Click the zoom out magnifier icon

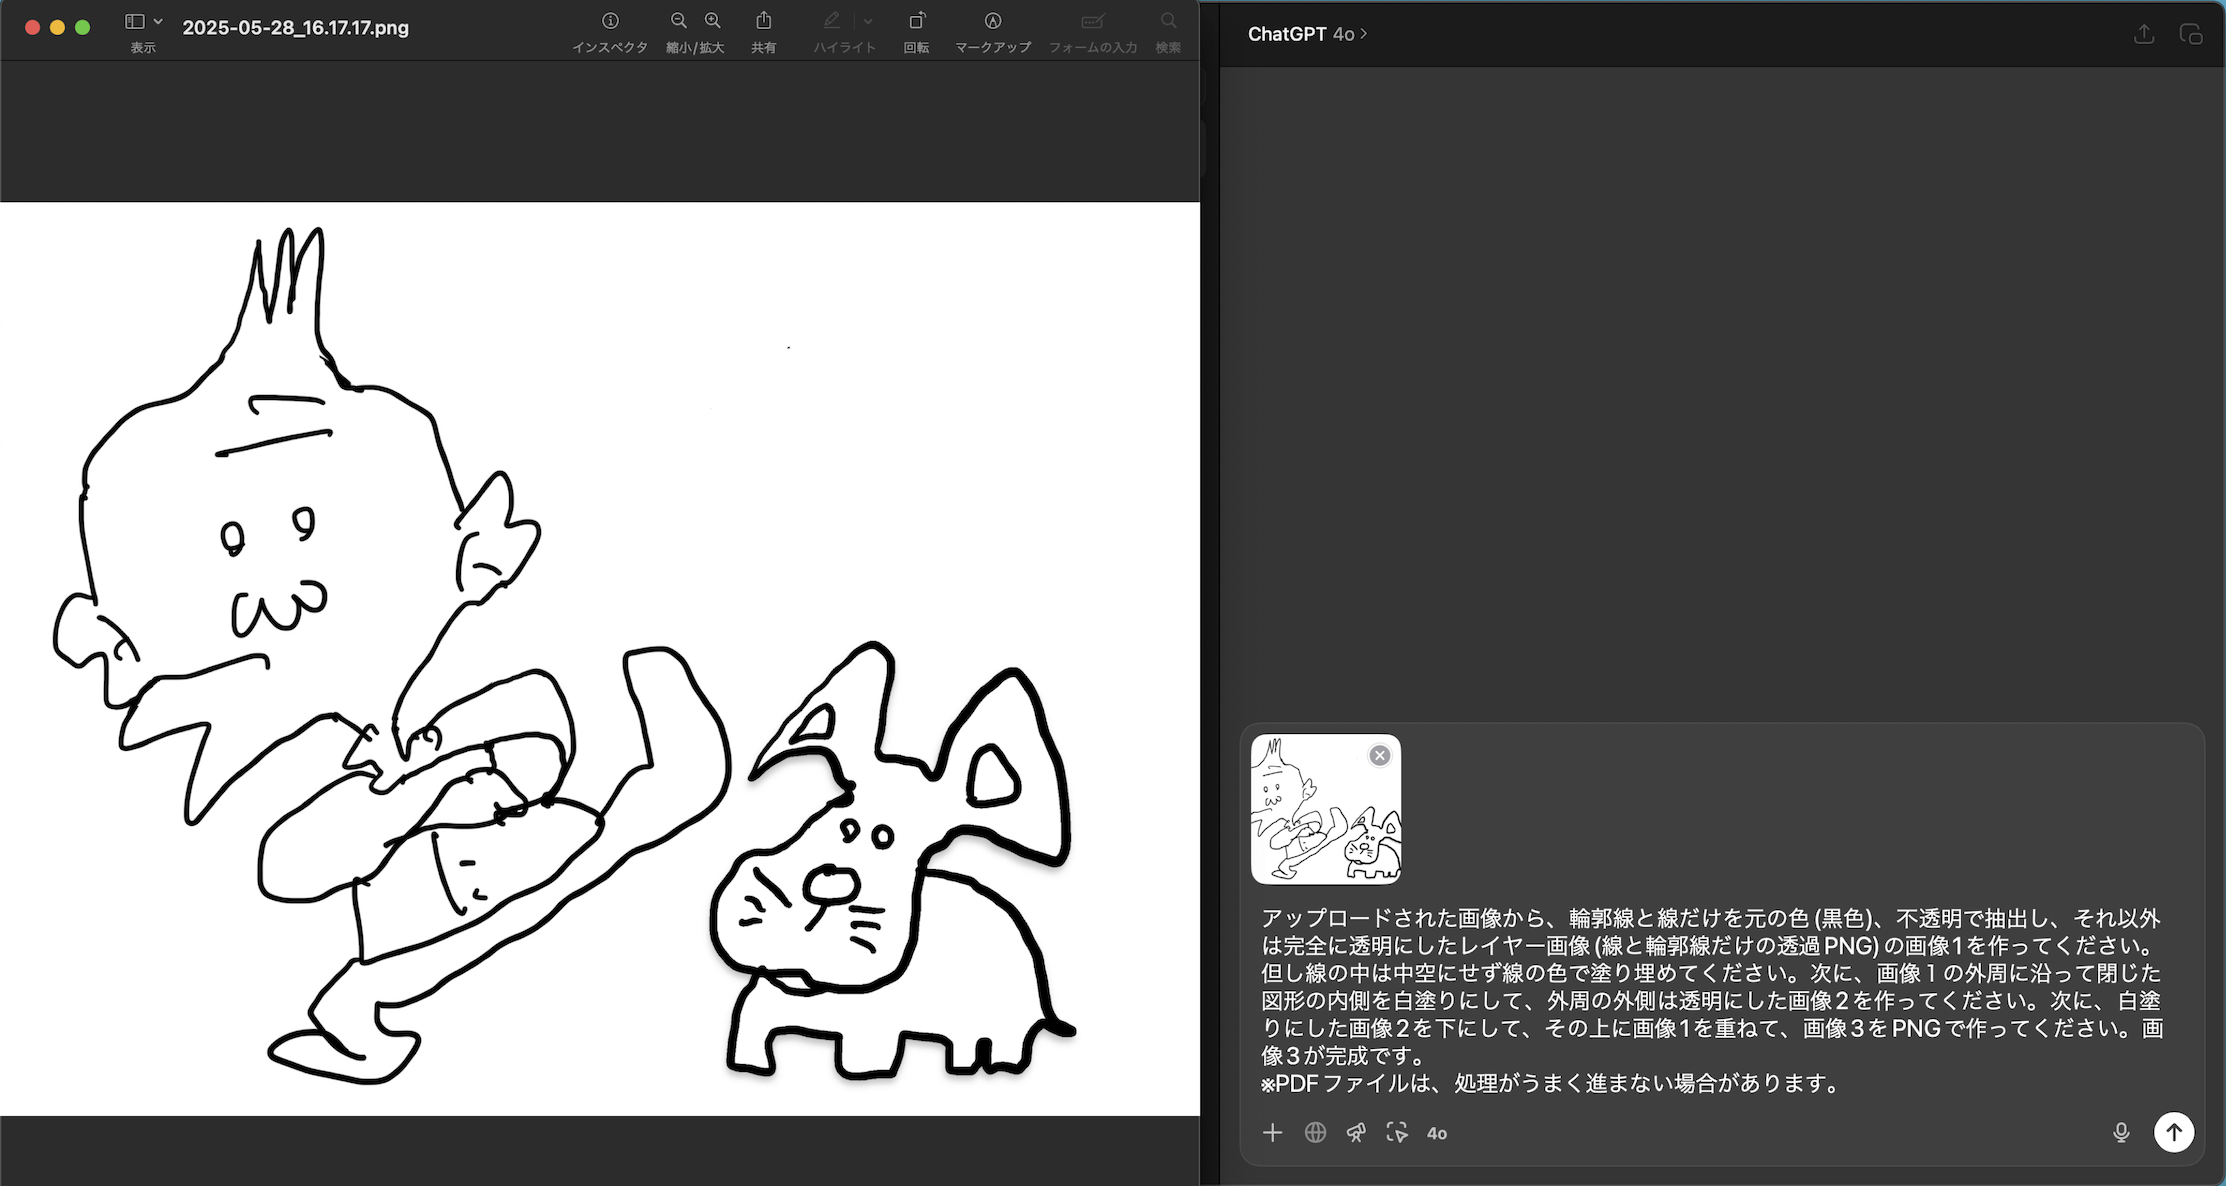tap(679, 21)
